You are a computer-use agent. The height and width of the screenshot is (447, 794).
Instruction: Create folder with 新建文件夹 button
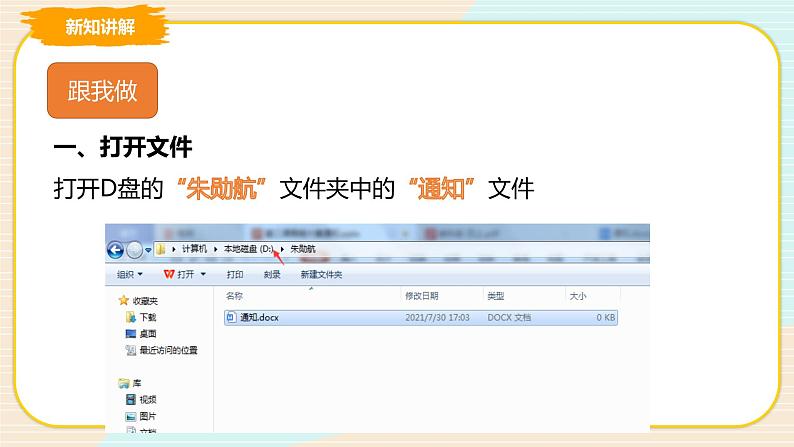321,274
